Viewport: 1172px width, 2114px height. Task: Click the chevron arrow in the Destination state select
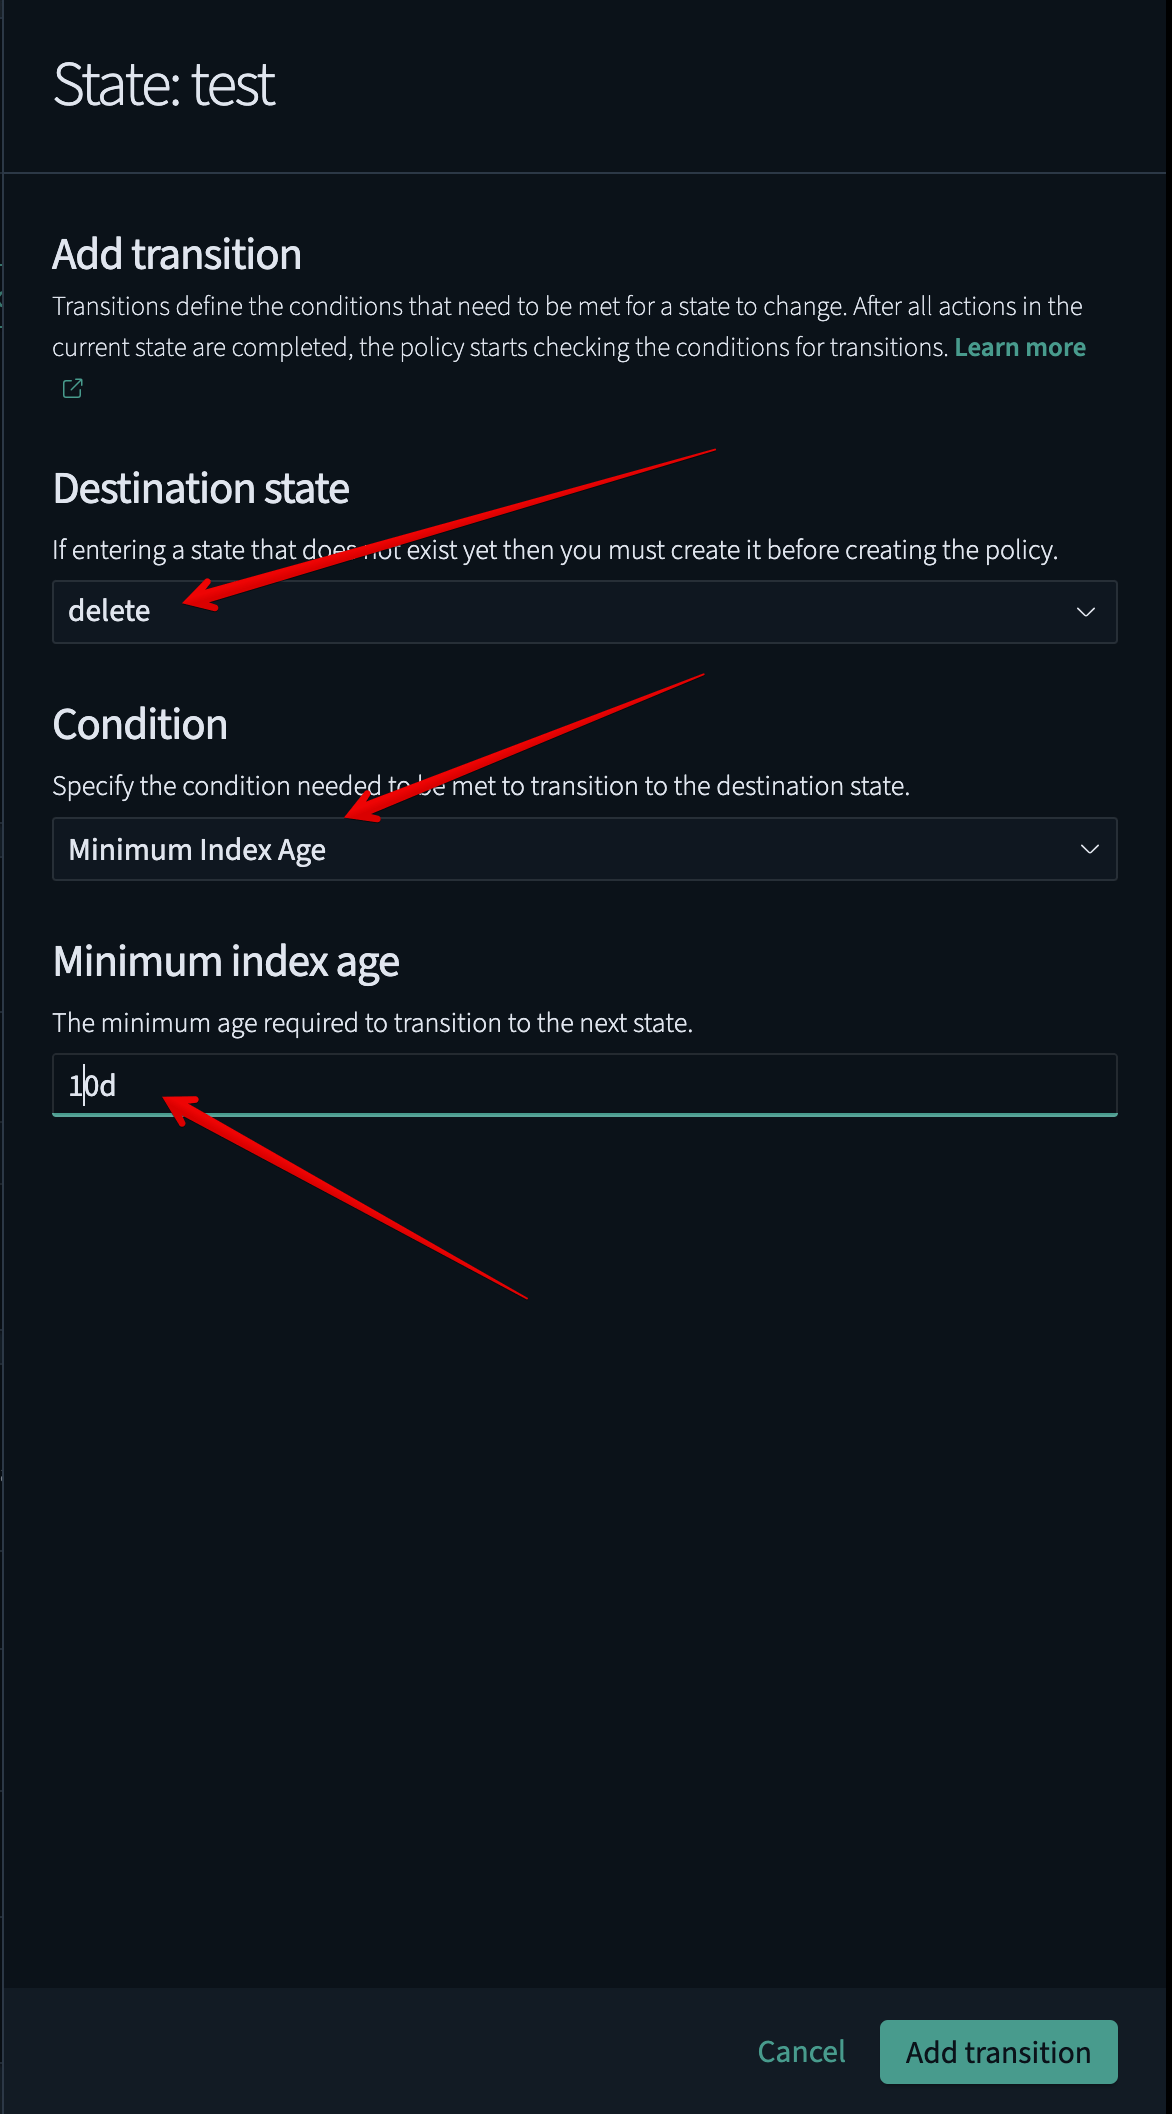click(1085, 612)
